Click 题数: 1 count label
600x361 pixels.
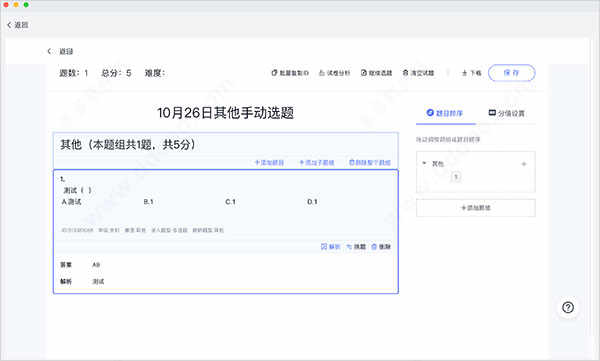tap(73, 73)
